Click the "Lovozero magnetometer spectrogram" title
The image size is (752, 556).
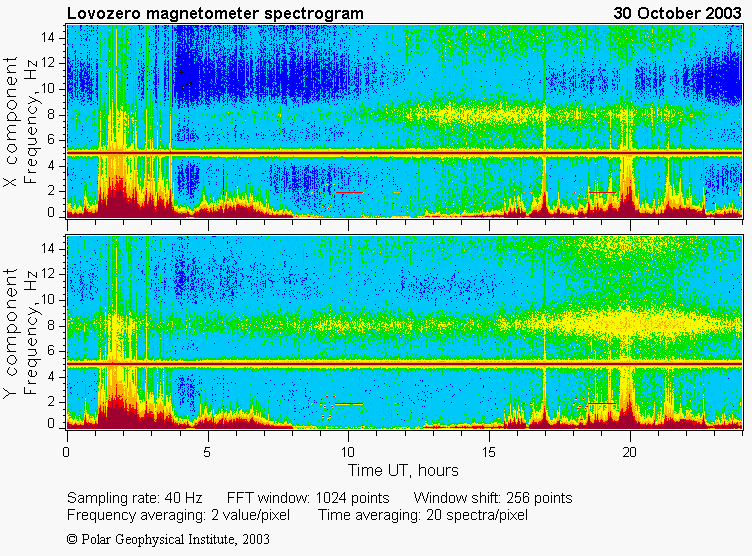215,13
